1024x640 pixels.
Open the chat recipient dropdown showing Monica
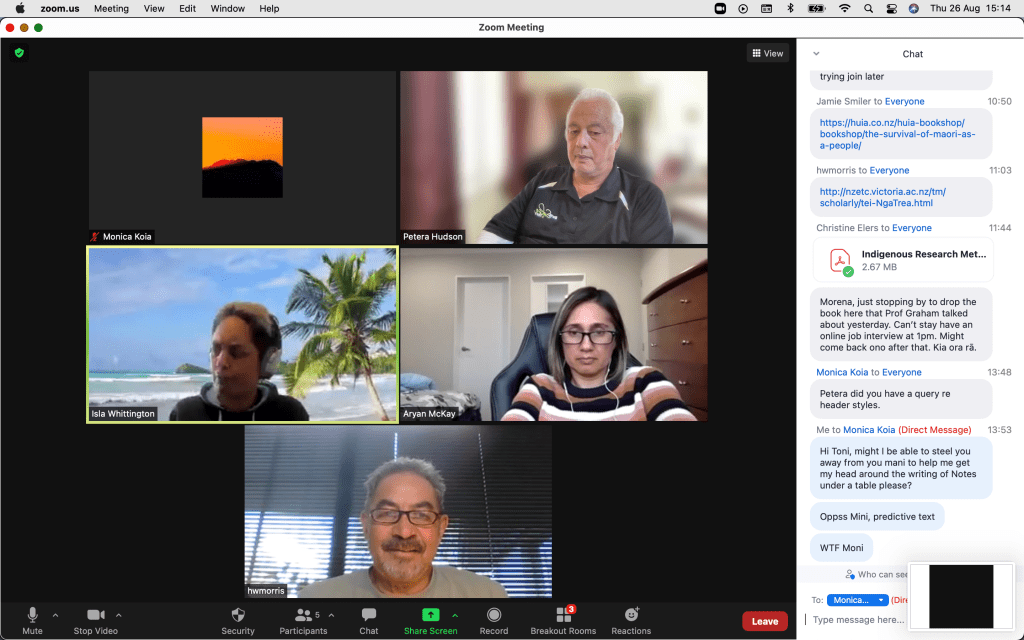click(857, 600)
